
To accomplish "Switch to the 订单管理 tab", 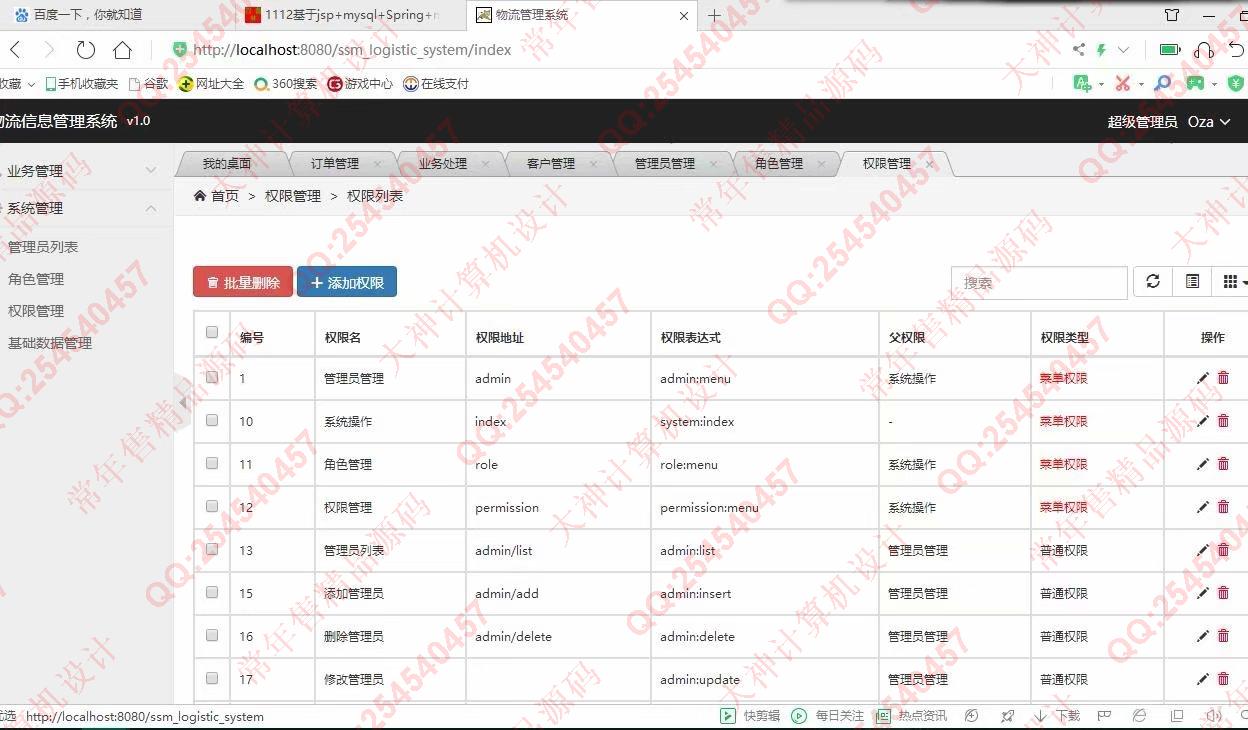I will coord(335,163).
